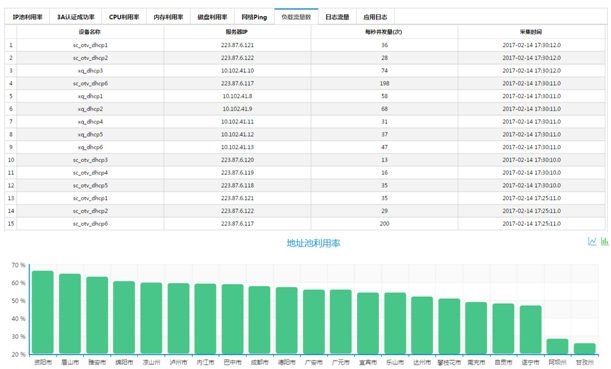Click concurrency value 74
The image size is (611, 369).
[385, 71]
